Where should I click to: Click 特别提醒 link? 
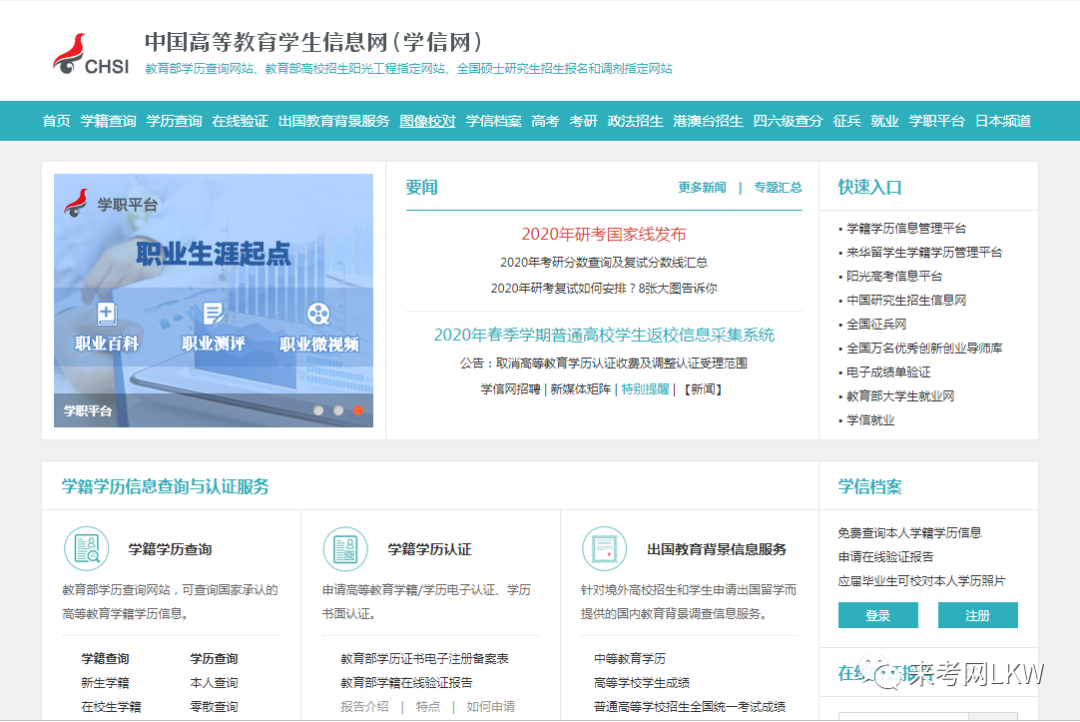645,389
